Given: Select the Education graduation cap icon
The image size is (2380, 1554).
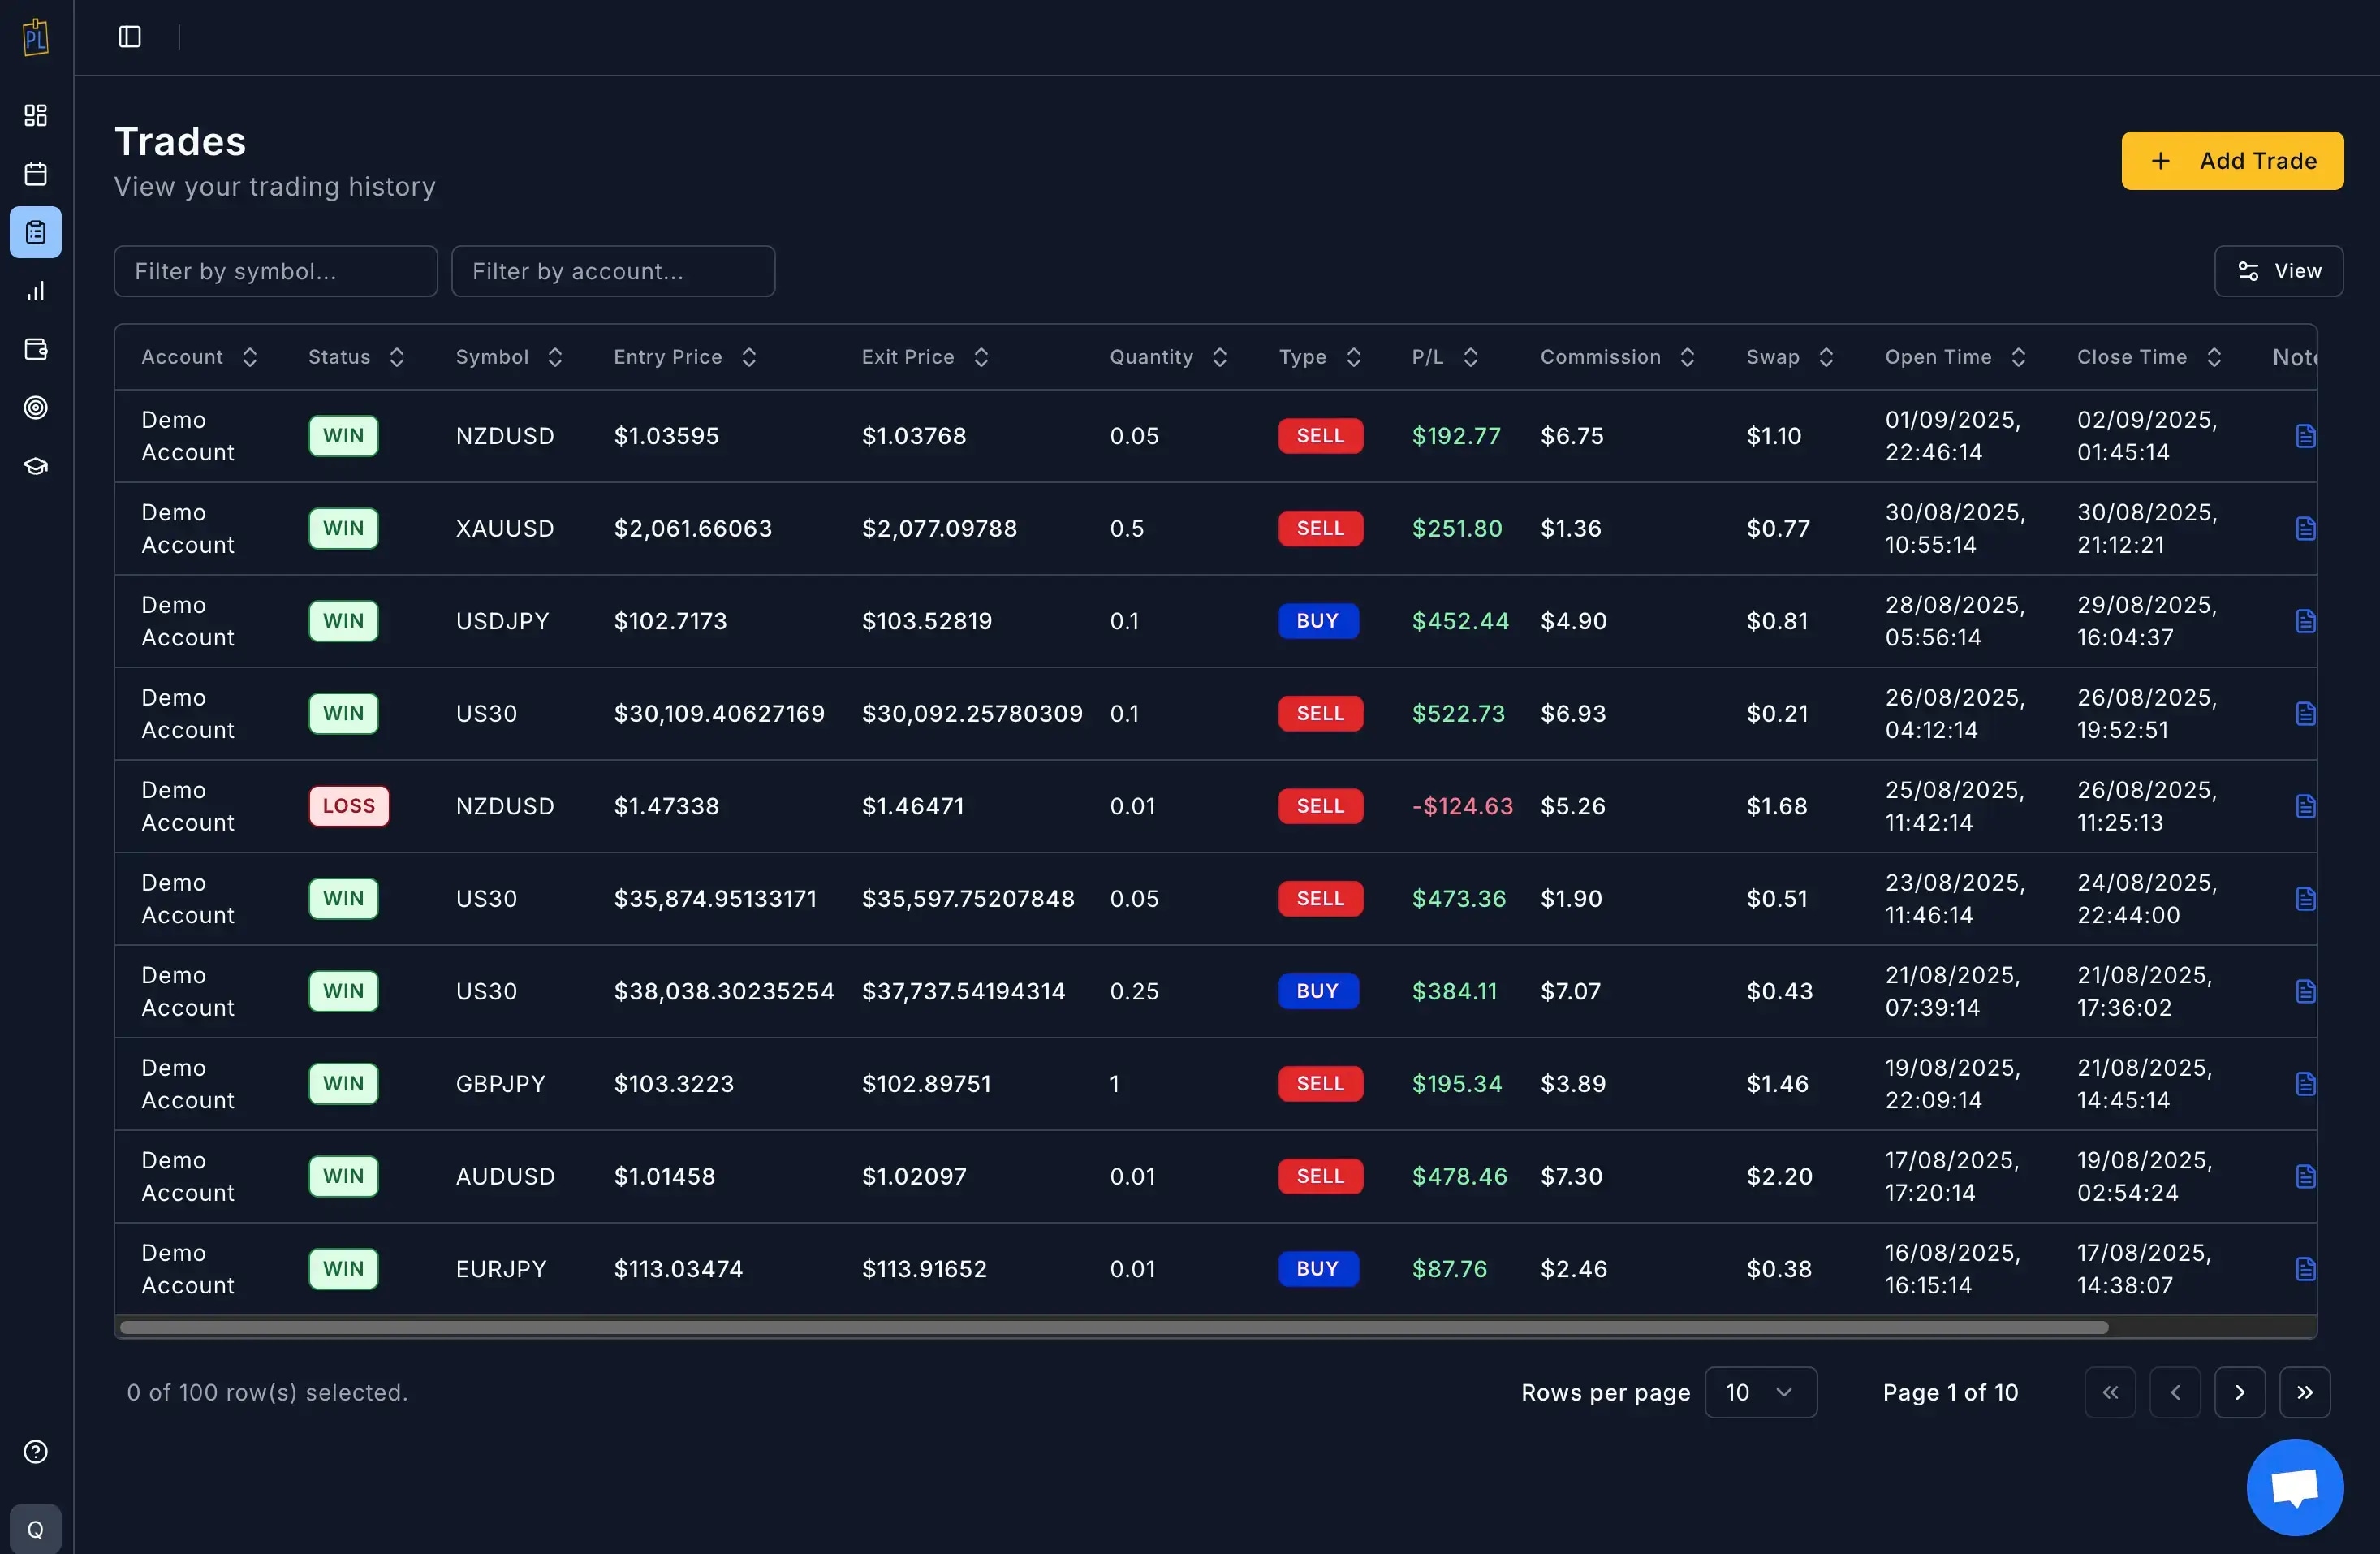Looking at the screenshot, I should click(x=35, y=465).
